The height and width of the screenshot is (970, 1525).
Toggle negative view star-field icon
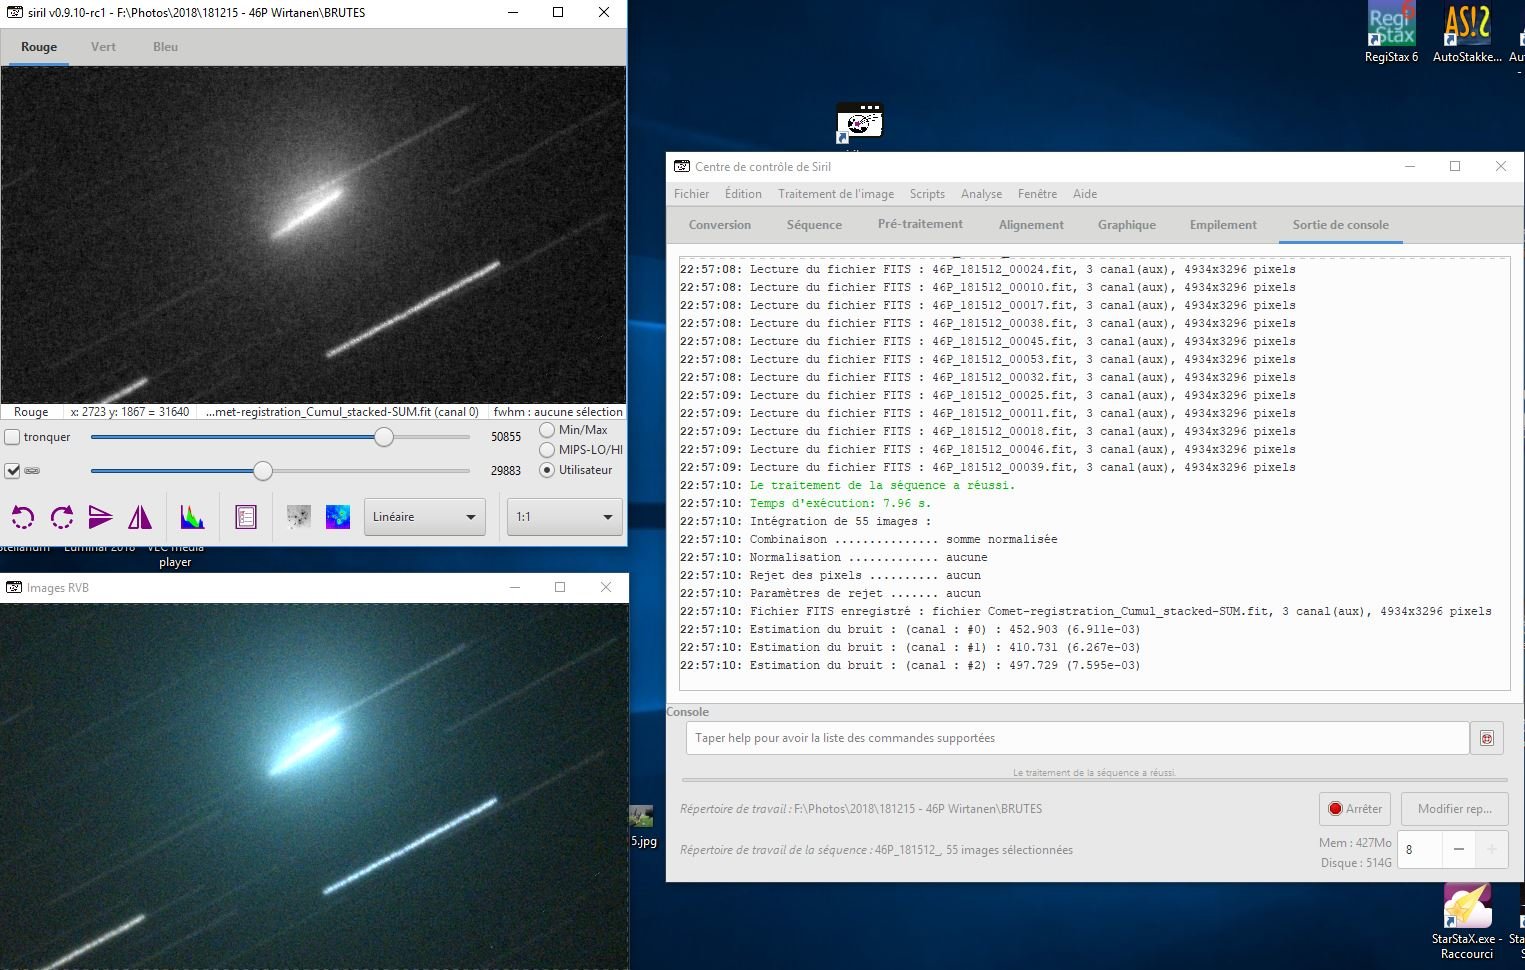tap(298, 517)
